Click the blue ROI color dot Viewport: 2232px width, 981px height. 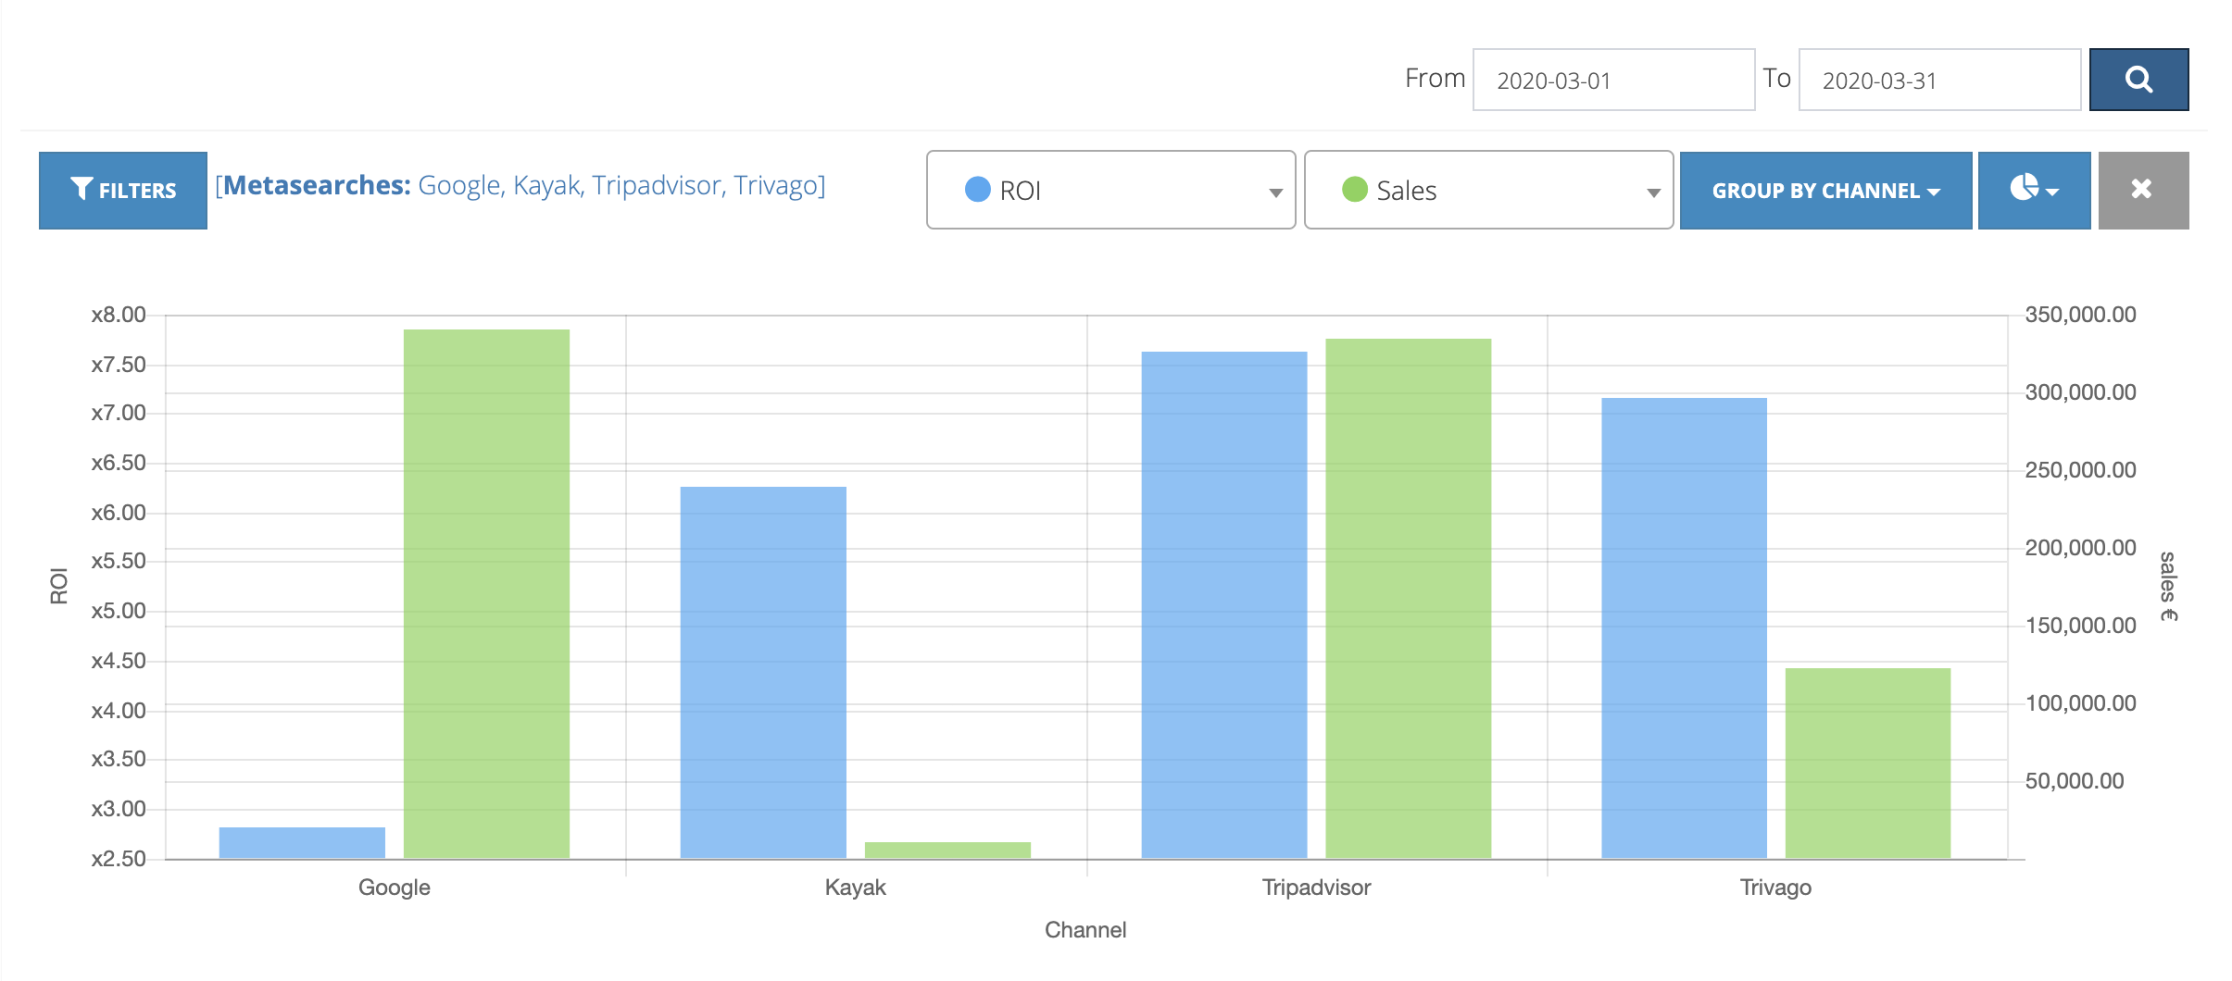pos(977,189)
